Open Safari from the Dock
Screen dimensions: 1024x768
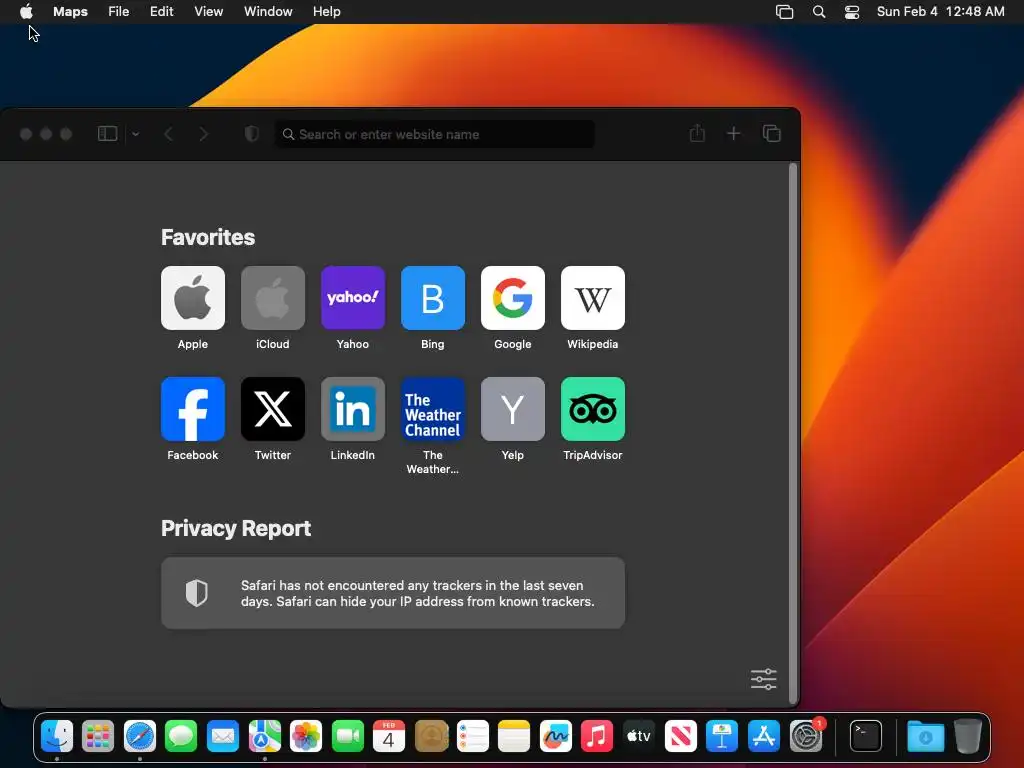pos(140,736)
